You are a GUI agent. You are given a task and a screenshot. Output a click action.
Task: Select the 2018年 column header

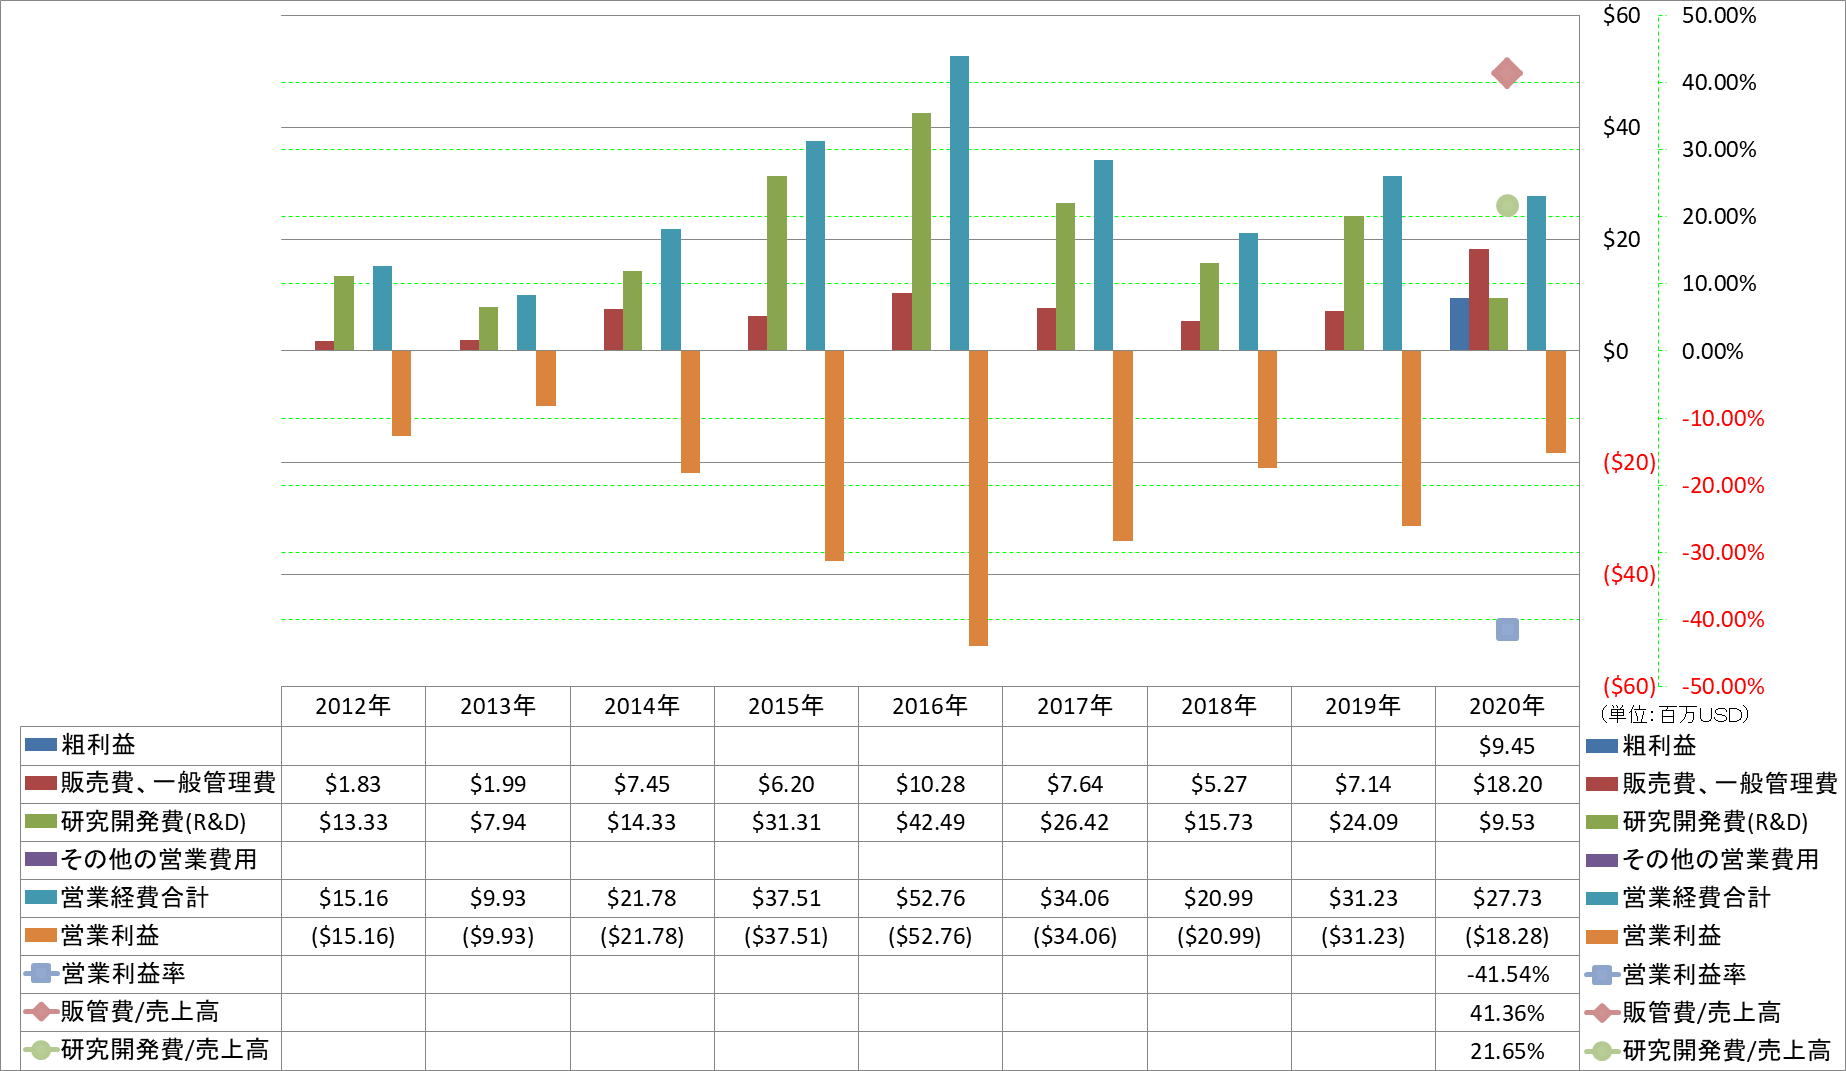(1219, 706)
